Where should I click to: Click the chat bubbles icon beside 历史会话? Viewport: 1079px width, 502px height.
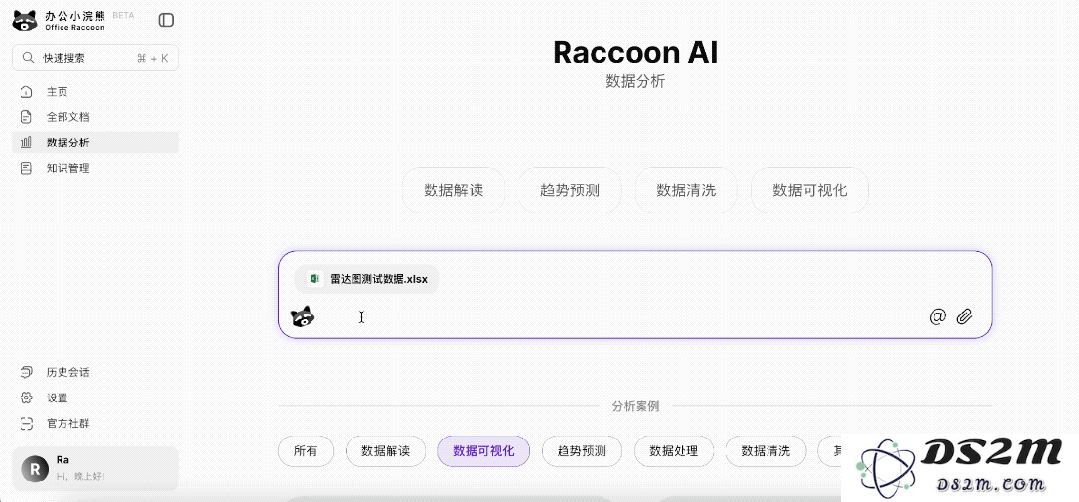pyautogui.click(x=26, y=372)
